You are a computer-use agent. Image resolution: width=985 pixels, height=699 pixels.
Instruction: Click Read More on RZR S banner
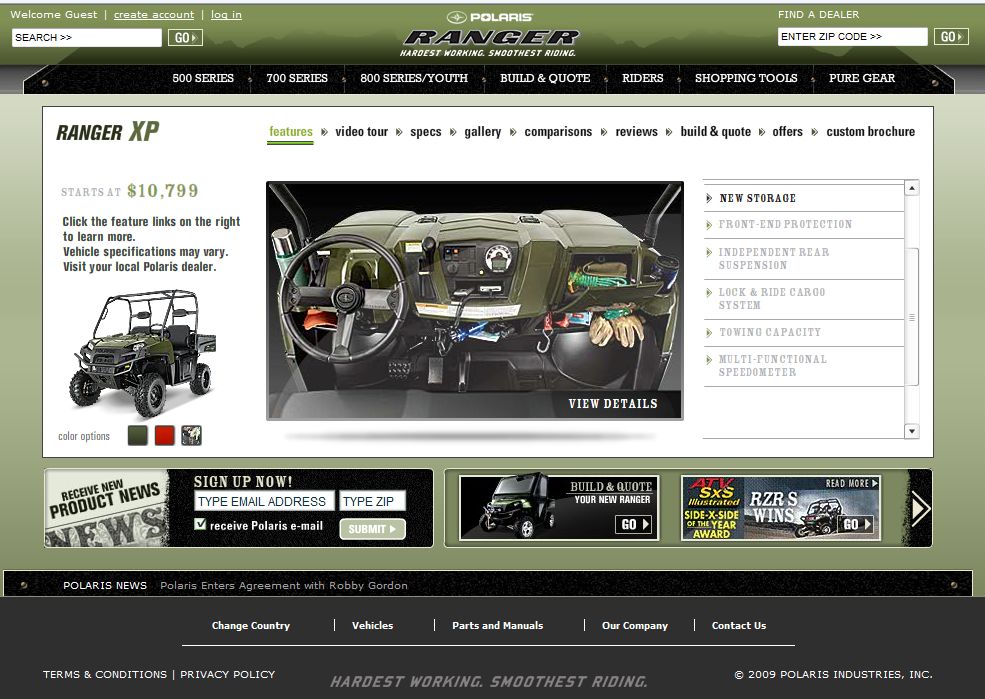pyautogui.click(x=851, y=483)
